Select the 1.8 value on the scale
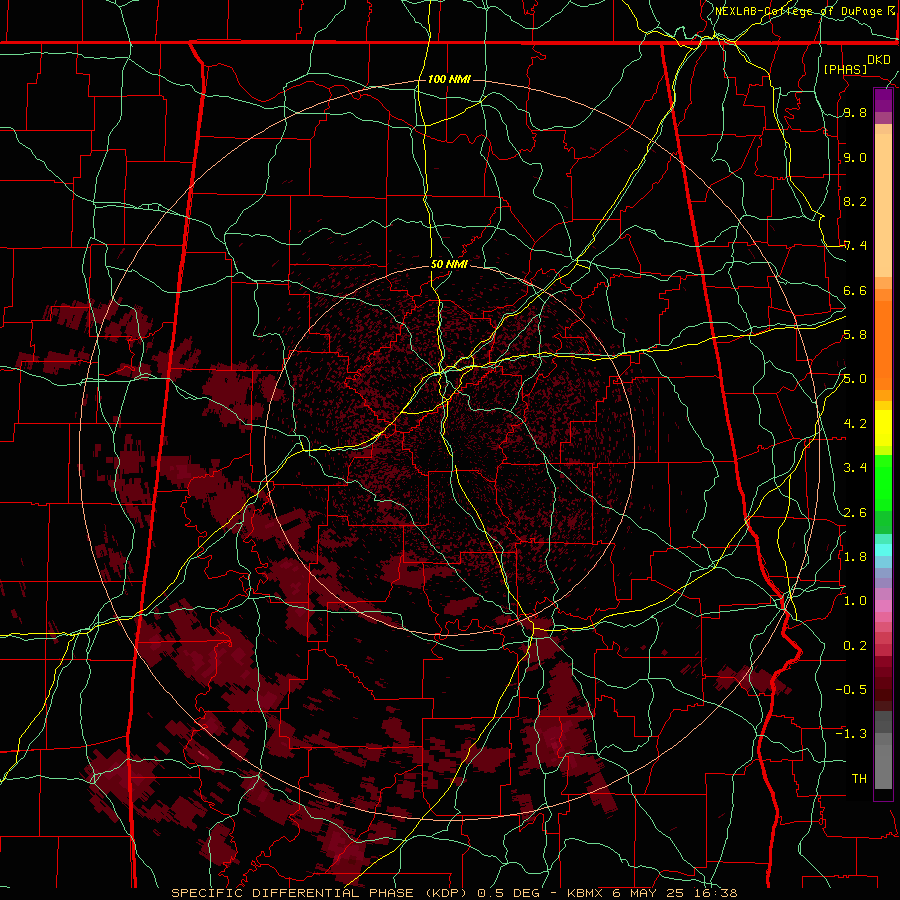900x900 pixels. coord(855,557)
